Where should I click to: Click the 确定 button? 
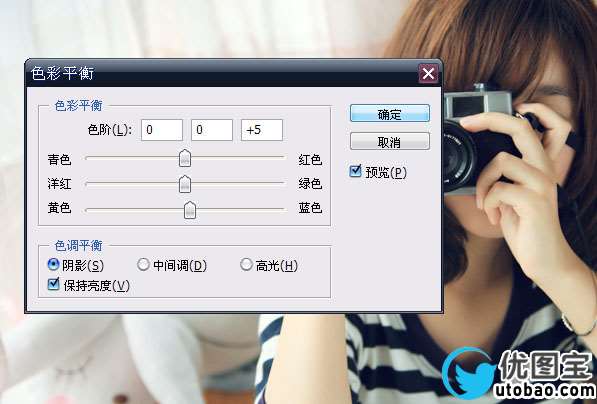click(x=390, y=113)
